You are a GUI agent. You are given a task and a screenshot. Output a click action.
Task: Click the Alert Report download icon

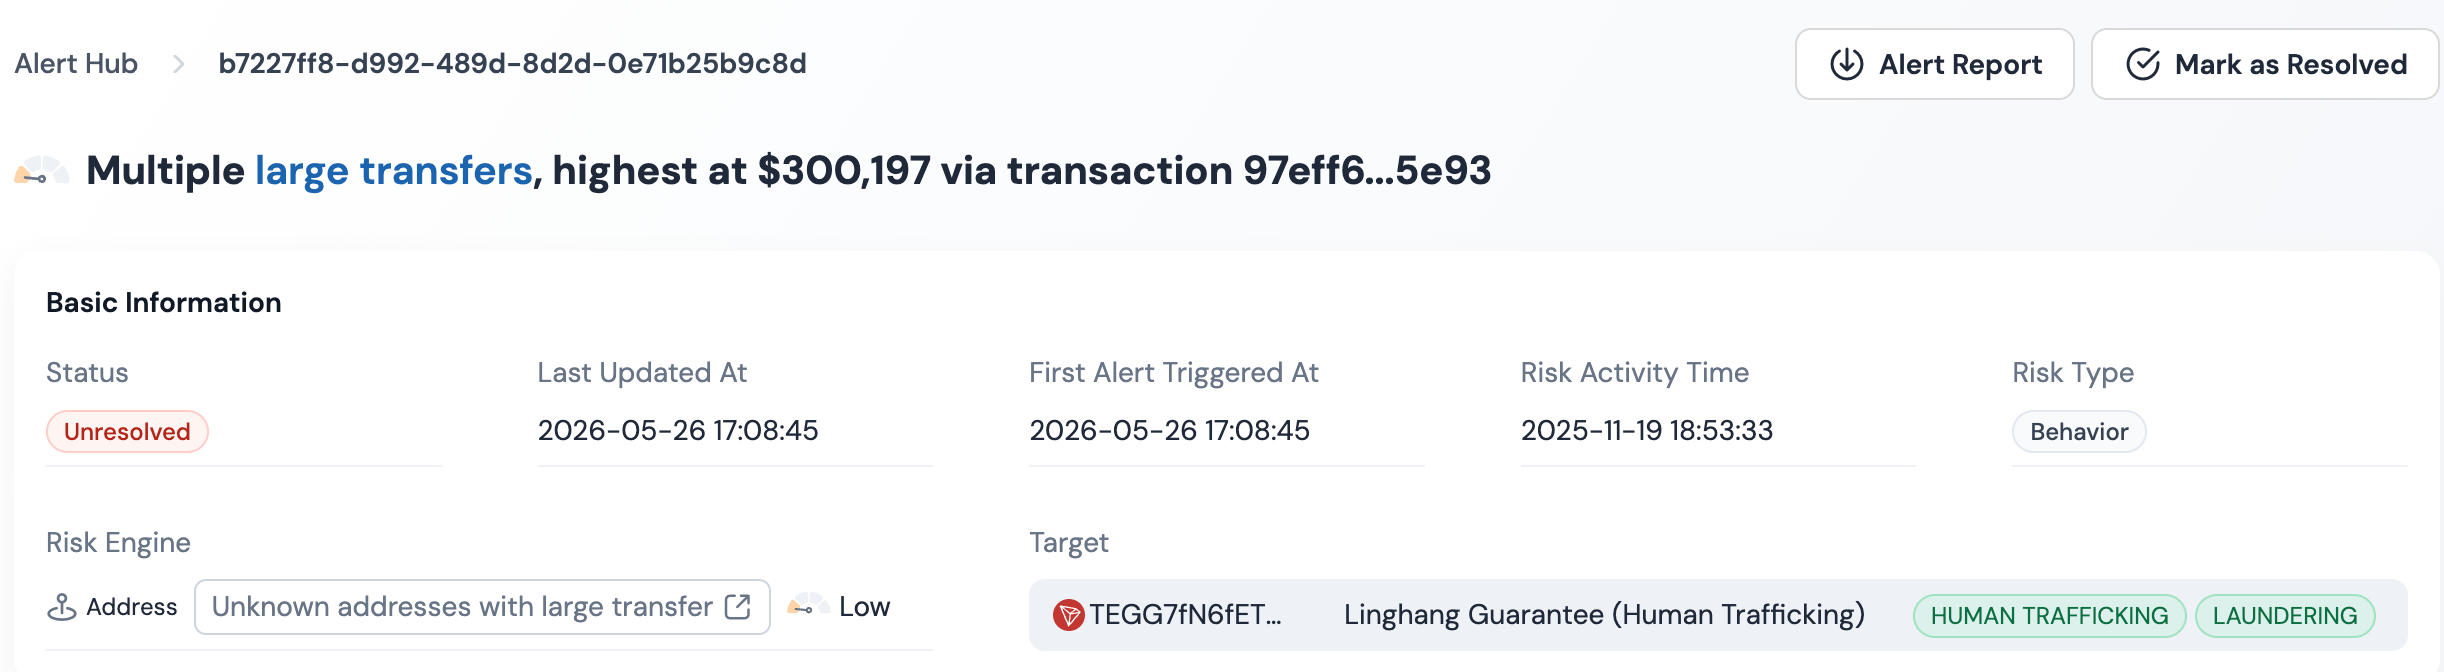point(1846,64)
